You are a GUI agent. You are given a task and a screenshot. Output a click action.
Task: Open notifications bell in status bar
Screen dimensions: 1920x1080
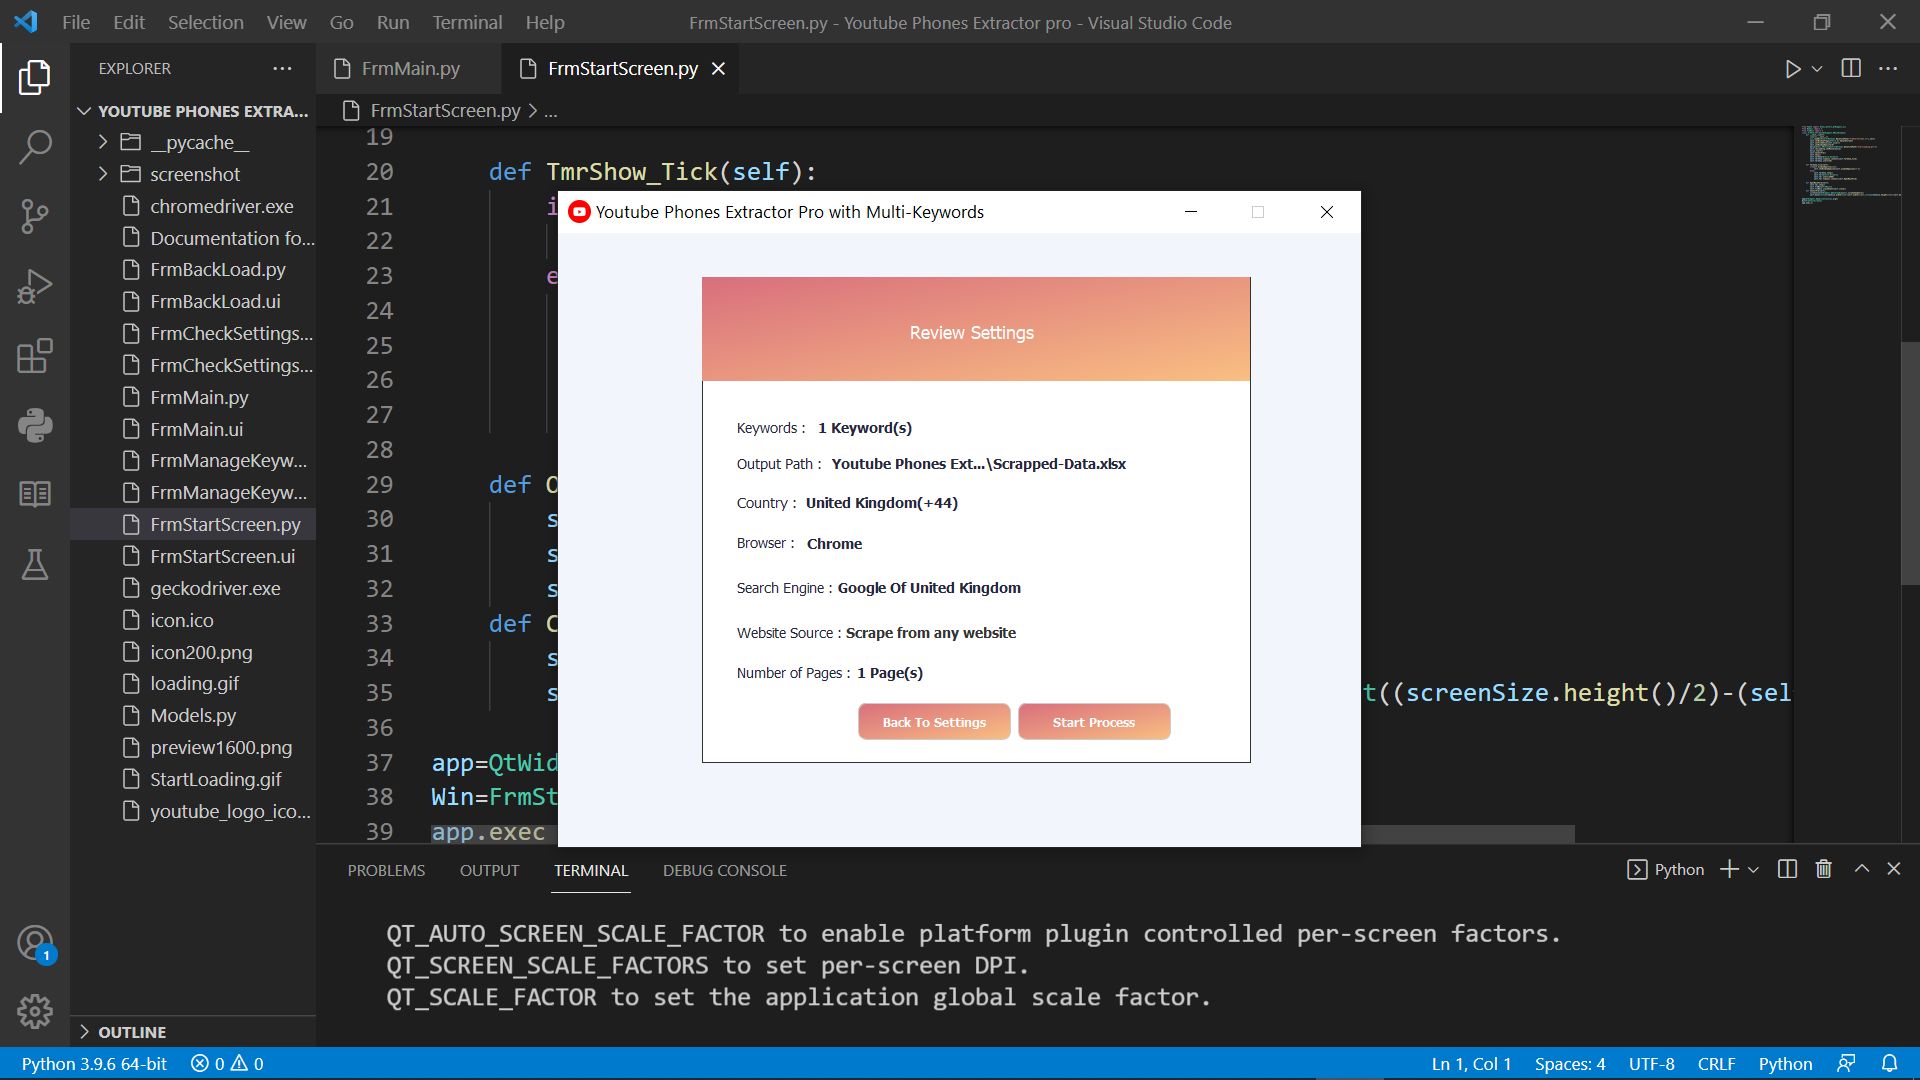point(1889,1064)
